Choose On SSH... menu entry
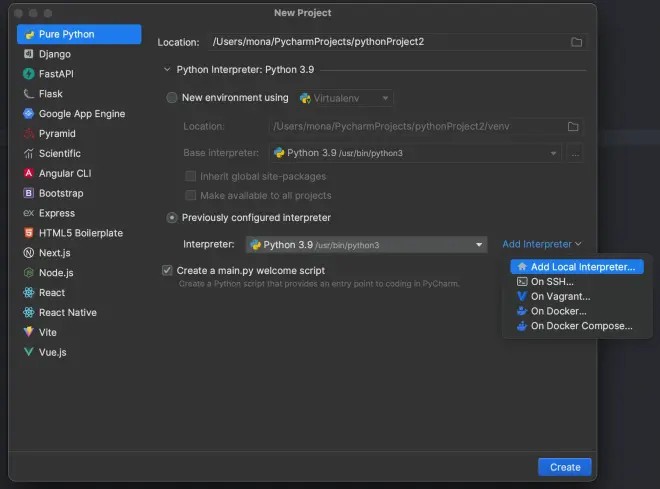The image size is (660, 489). (x=577, y=282)
